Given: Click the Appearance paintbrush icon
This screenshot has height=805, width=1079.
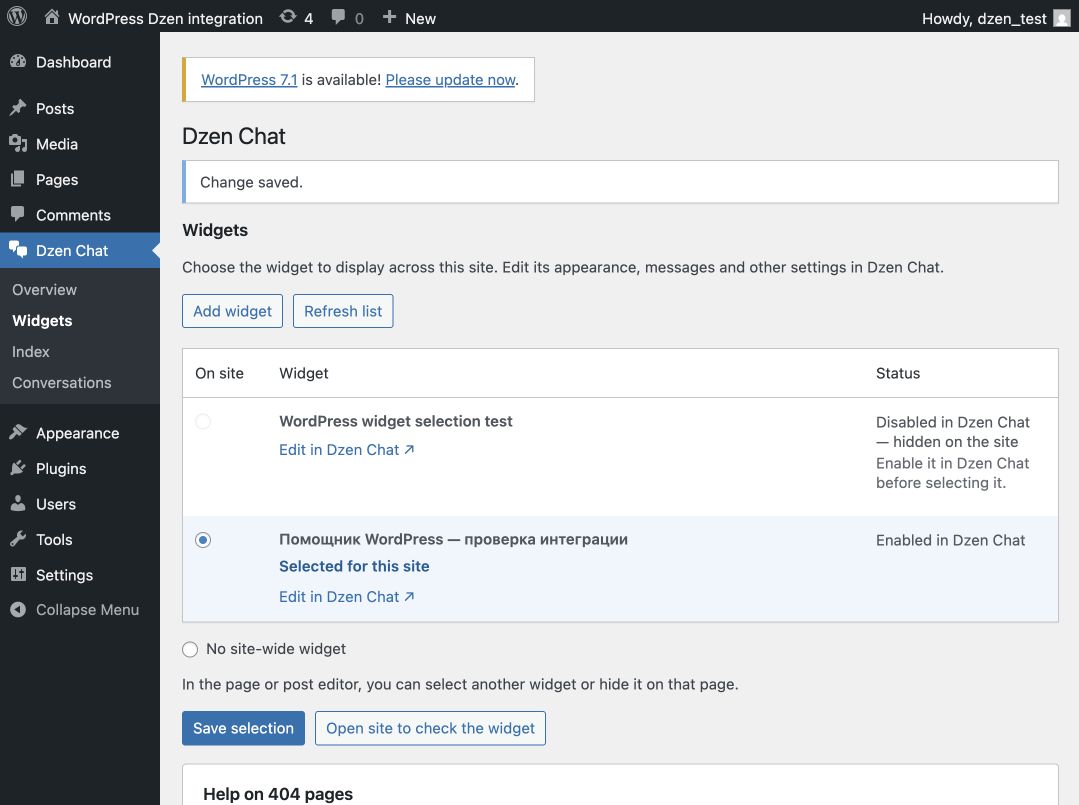Looking at the screenshot, I should click(18, 432).
